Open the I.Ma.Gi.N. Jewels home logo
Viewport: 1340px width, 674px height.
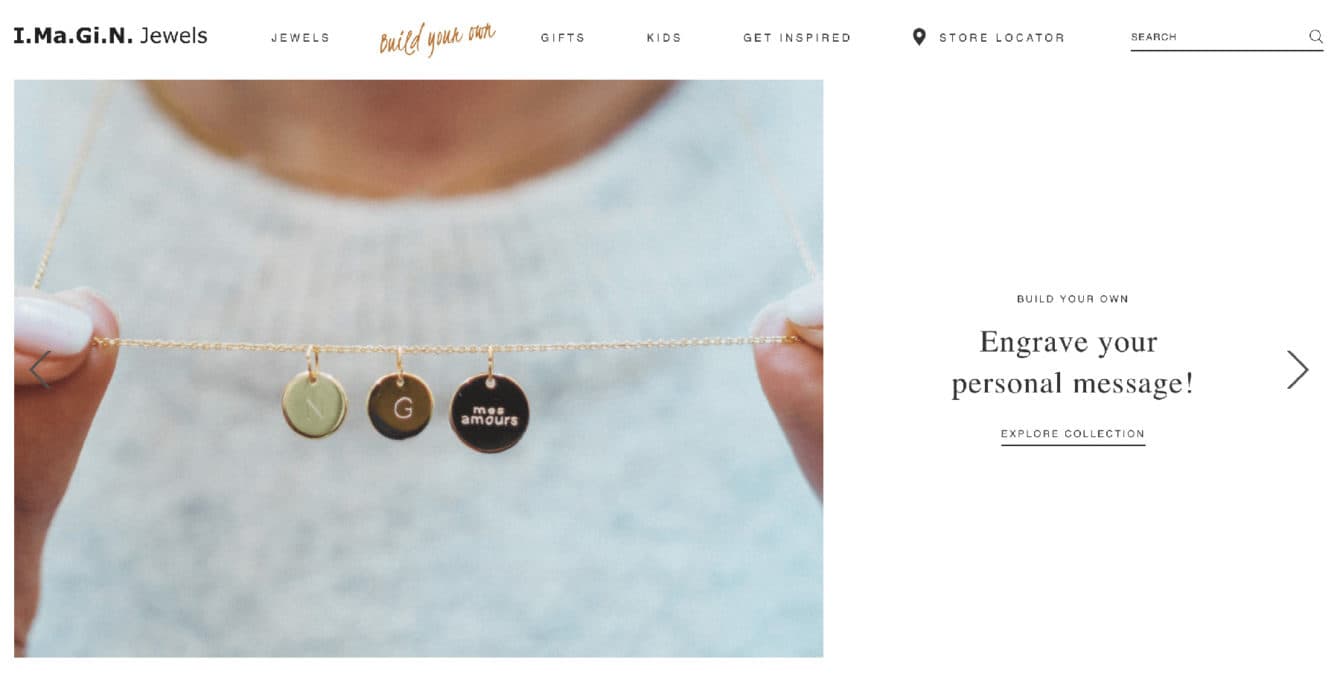click(x=110, y=36)
